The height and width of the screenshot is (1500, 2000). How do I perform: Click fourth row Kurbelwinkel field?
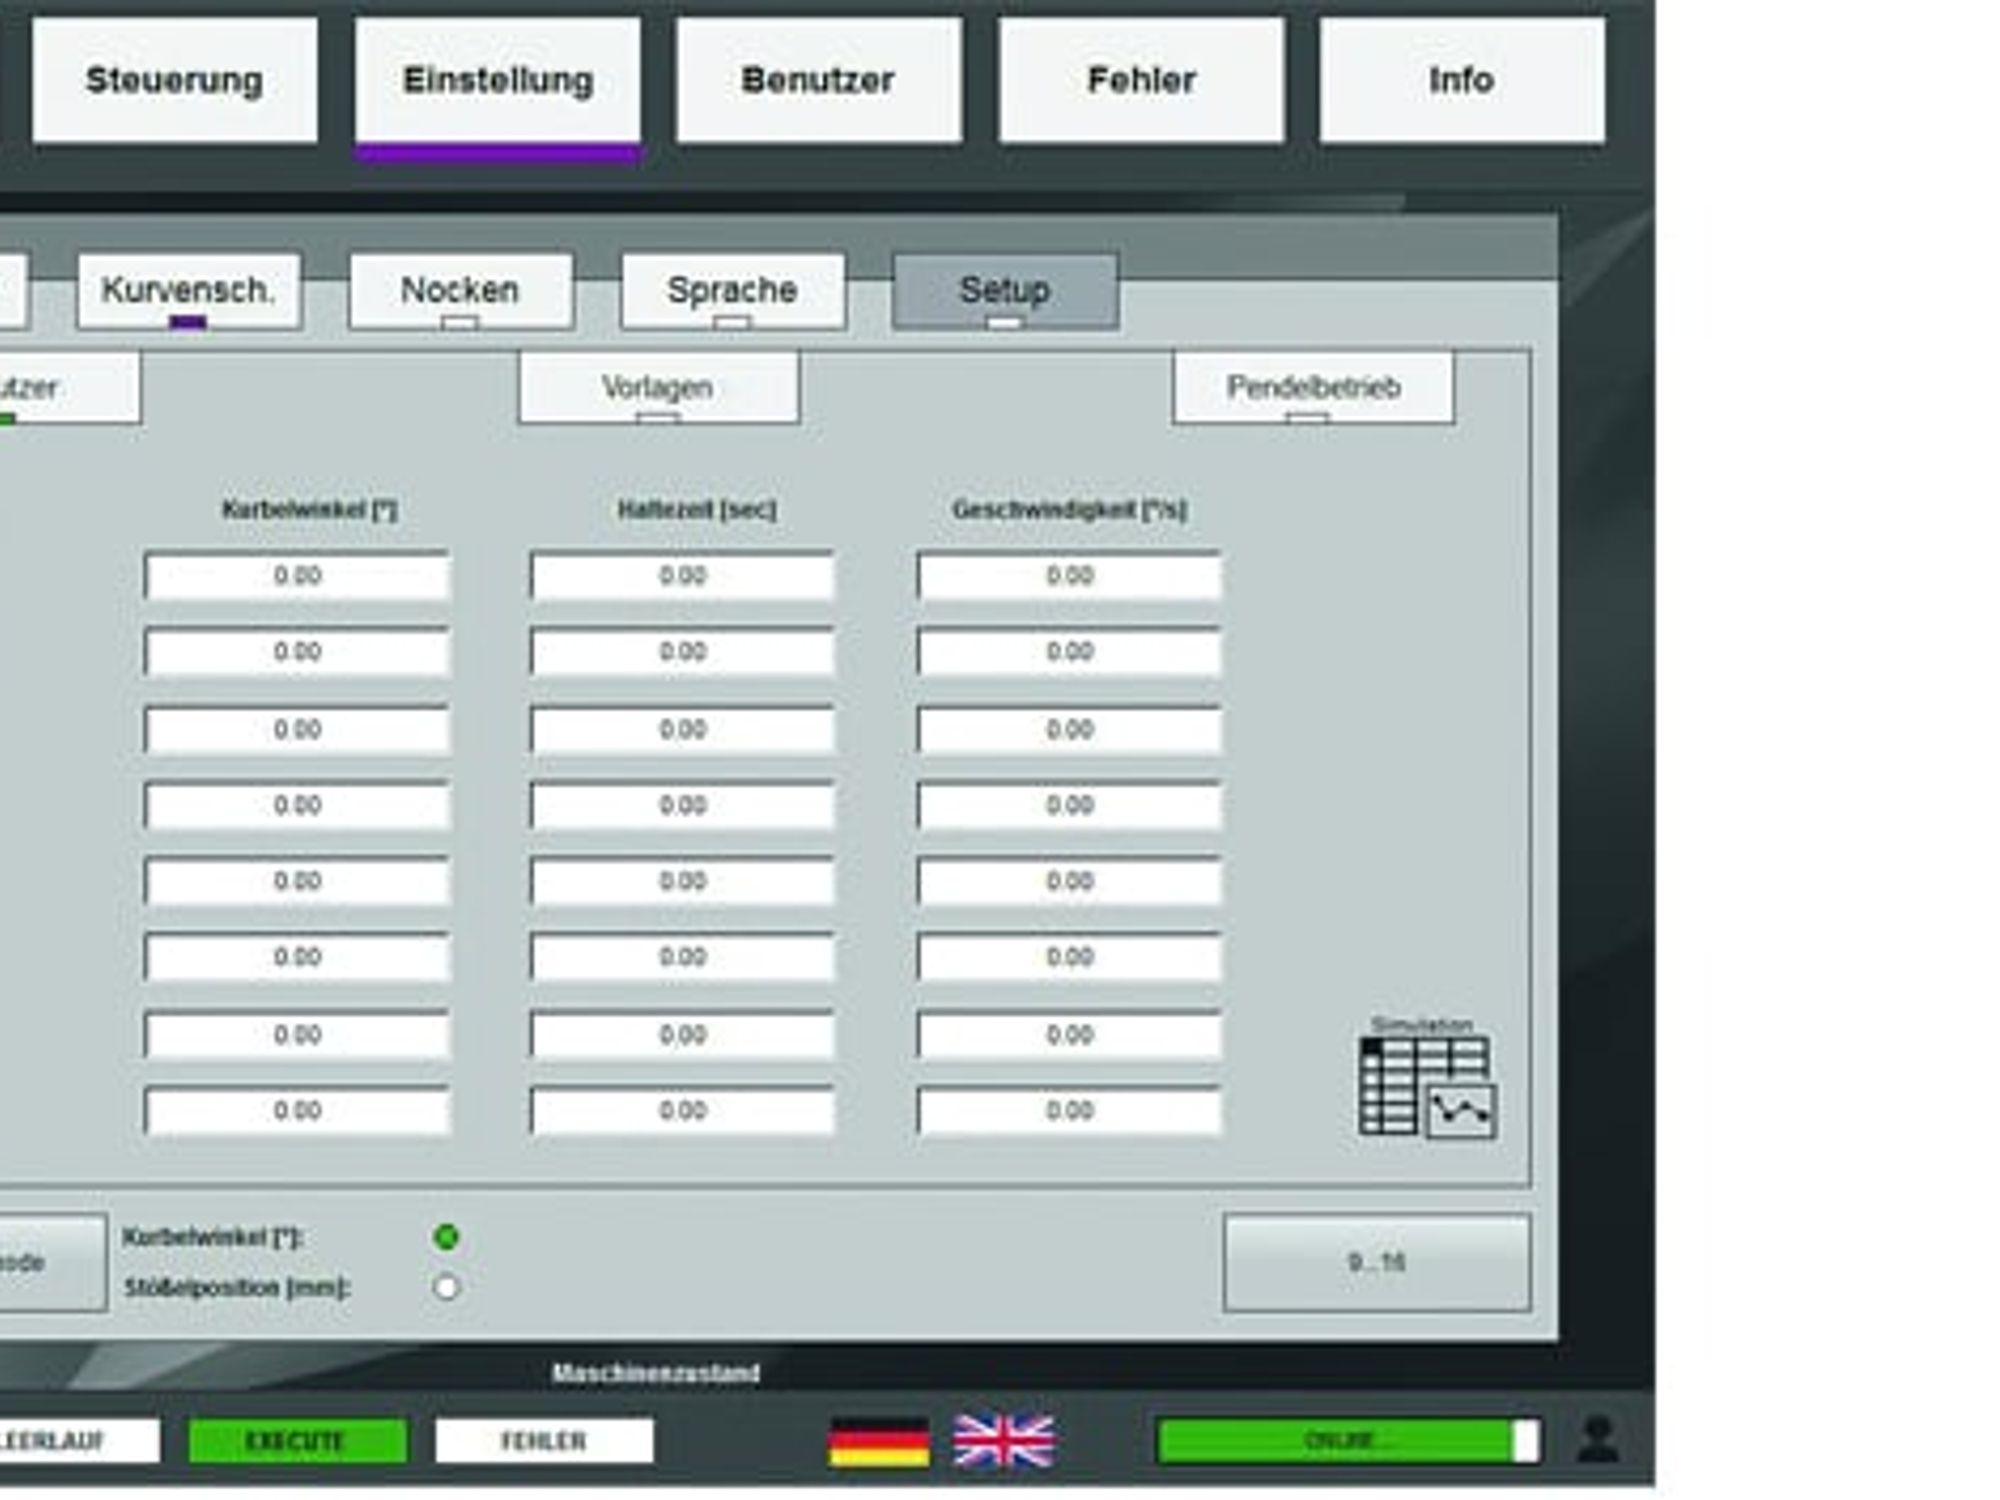point(297,806)
